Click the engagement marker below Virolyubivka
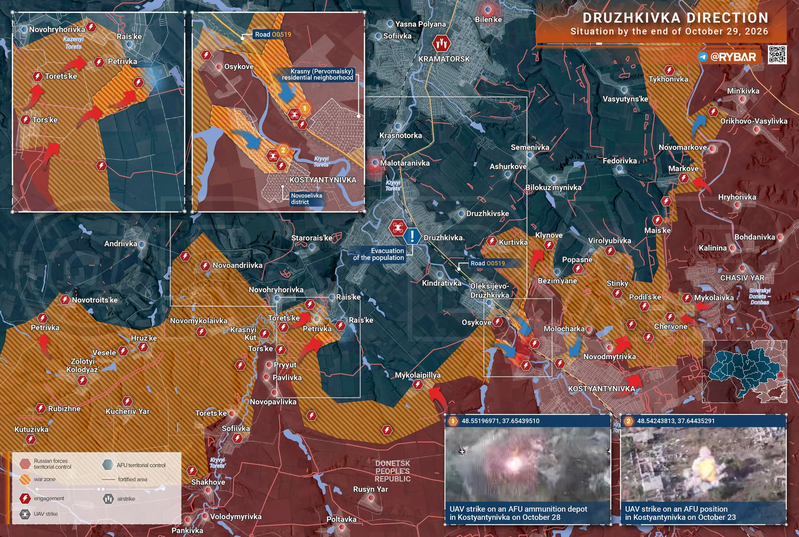The image size is (799, 537). pos(610,251)
